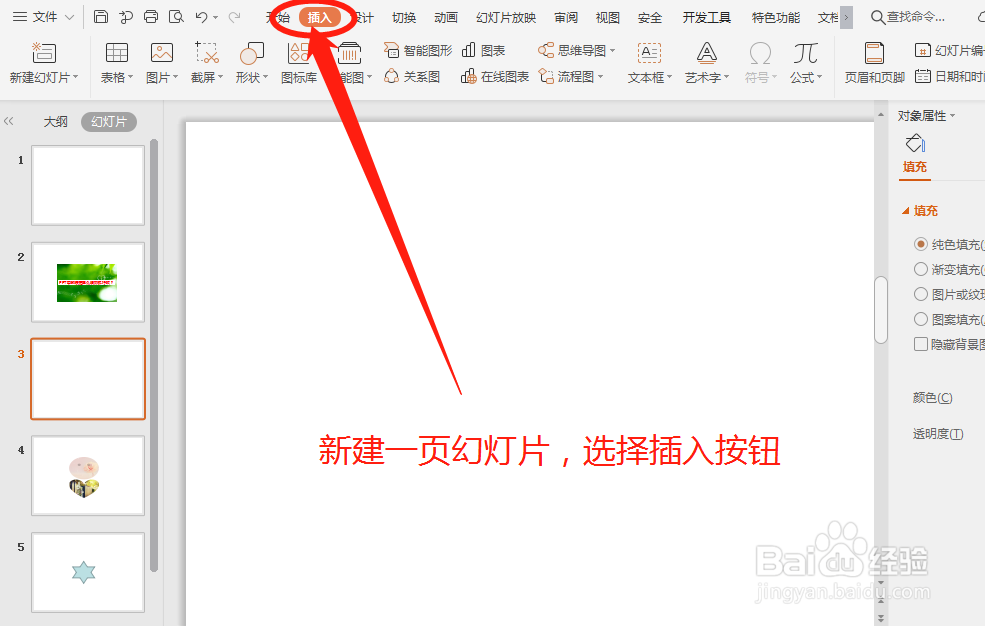Open the hamburger menu icon
Screen dimensions: 985x626
click(x=20, y=17)
